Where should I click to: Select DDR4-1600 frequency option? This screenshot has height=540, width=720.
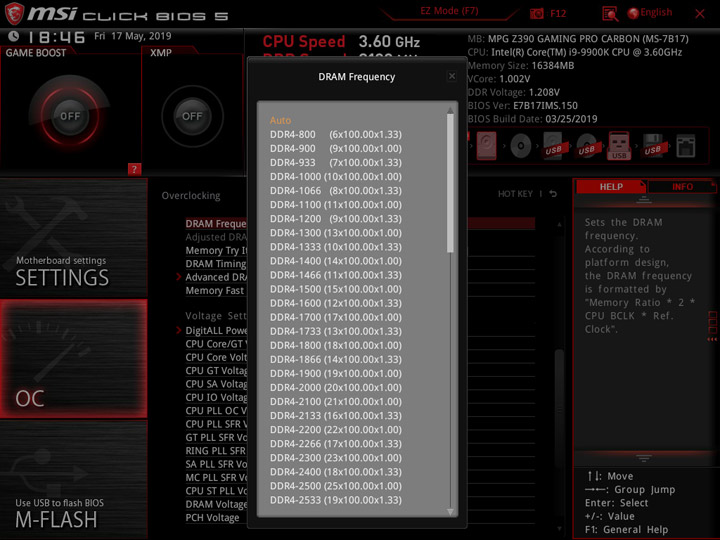click(x=336, y=303)
